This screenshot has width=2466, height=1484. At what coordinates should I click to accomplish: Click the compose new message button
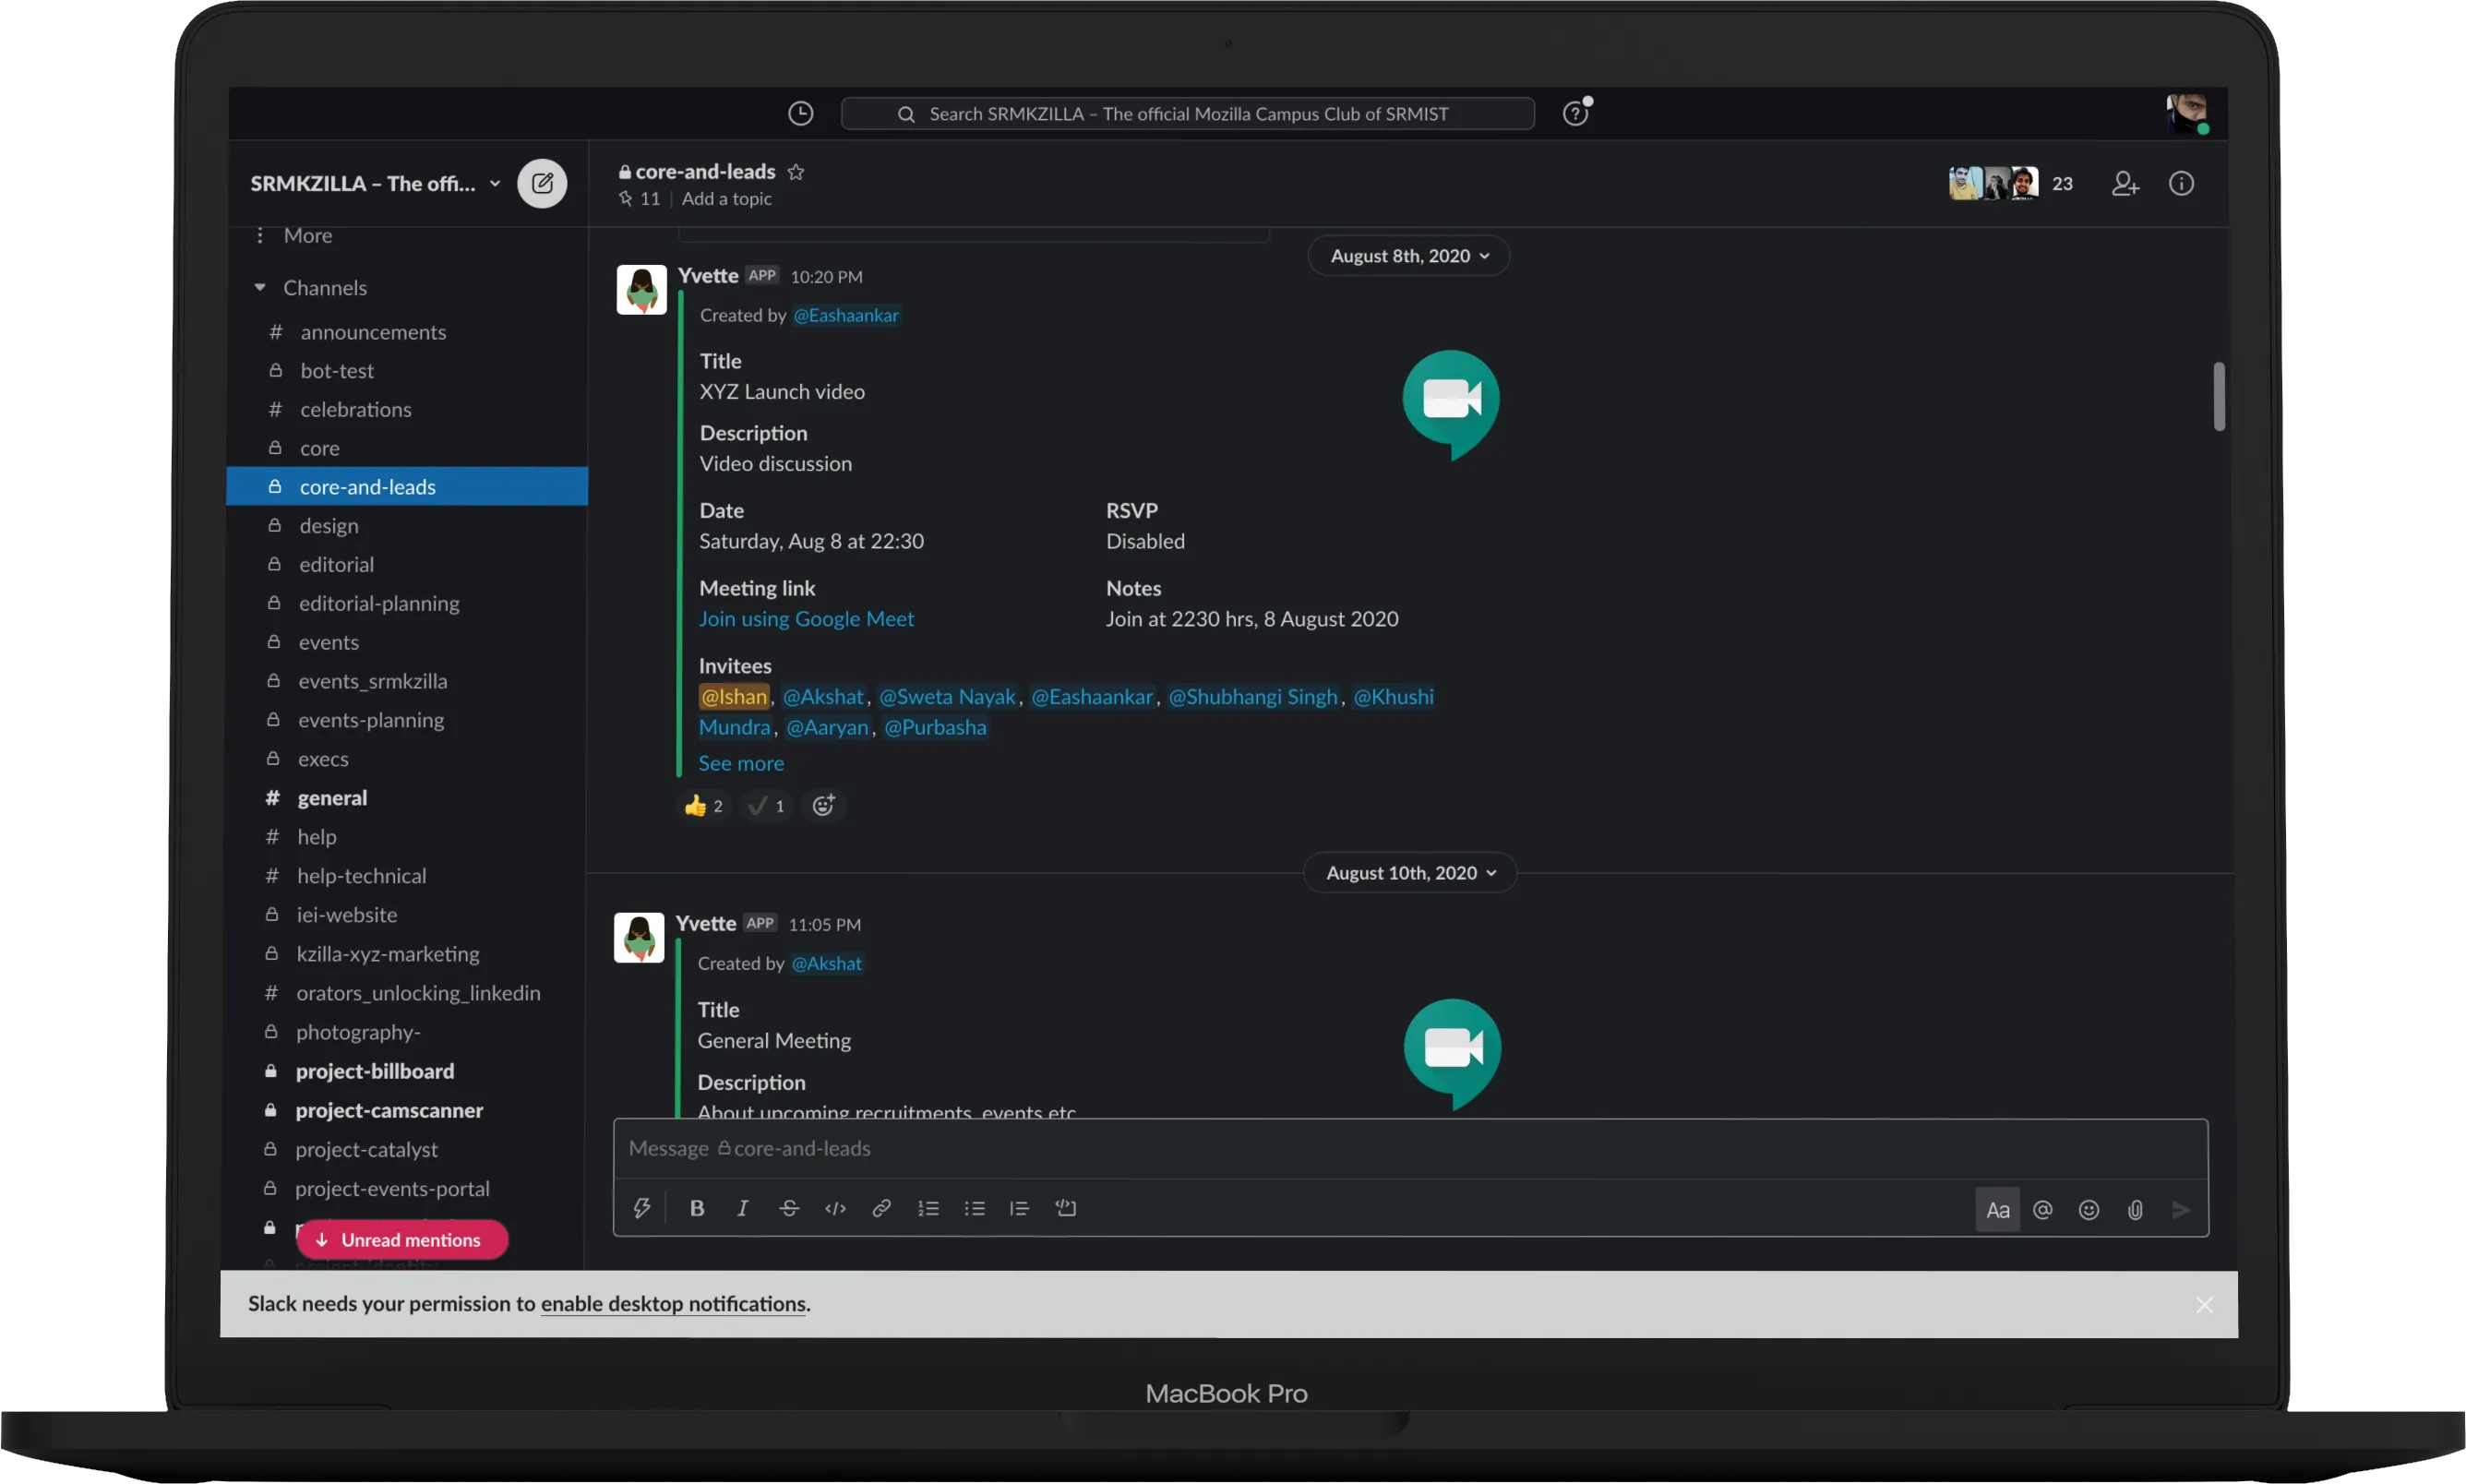(542, 183)
